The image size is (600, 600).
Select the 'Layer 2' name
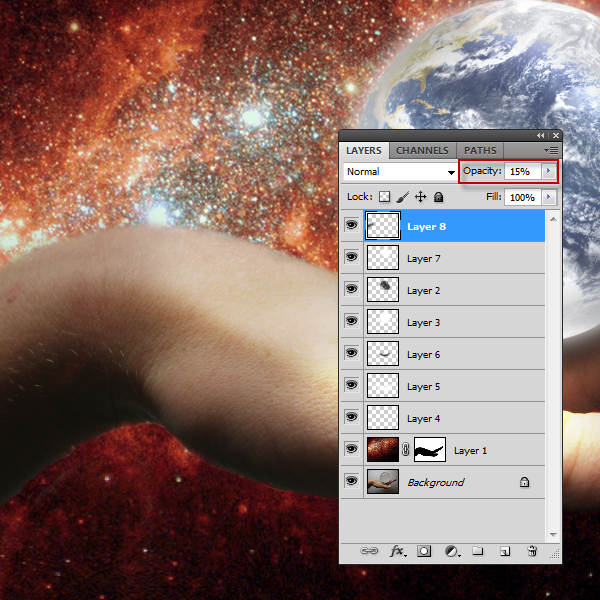pos(424,290)
